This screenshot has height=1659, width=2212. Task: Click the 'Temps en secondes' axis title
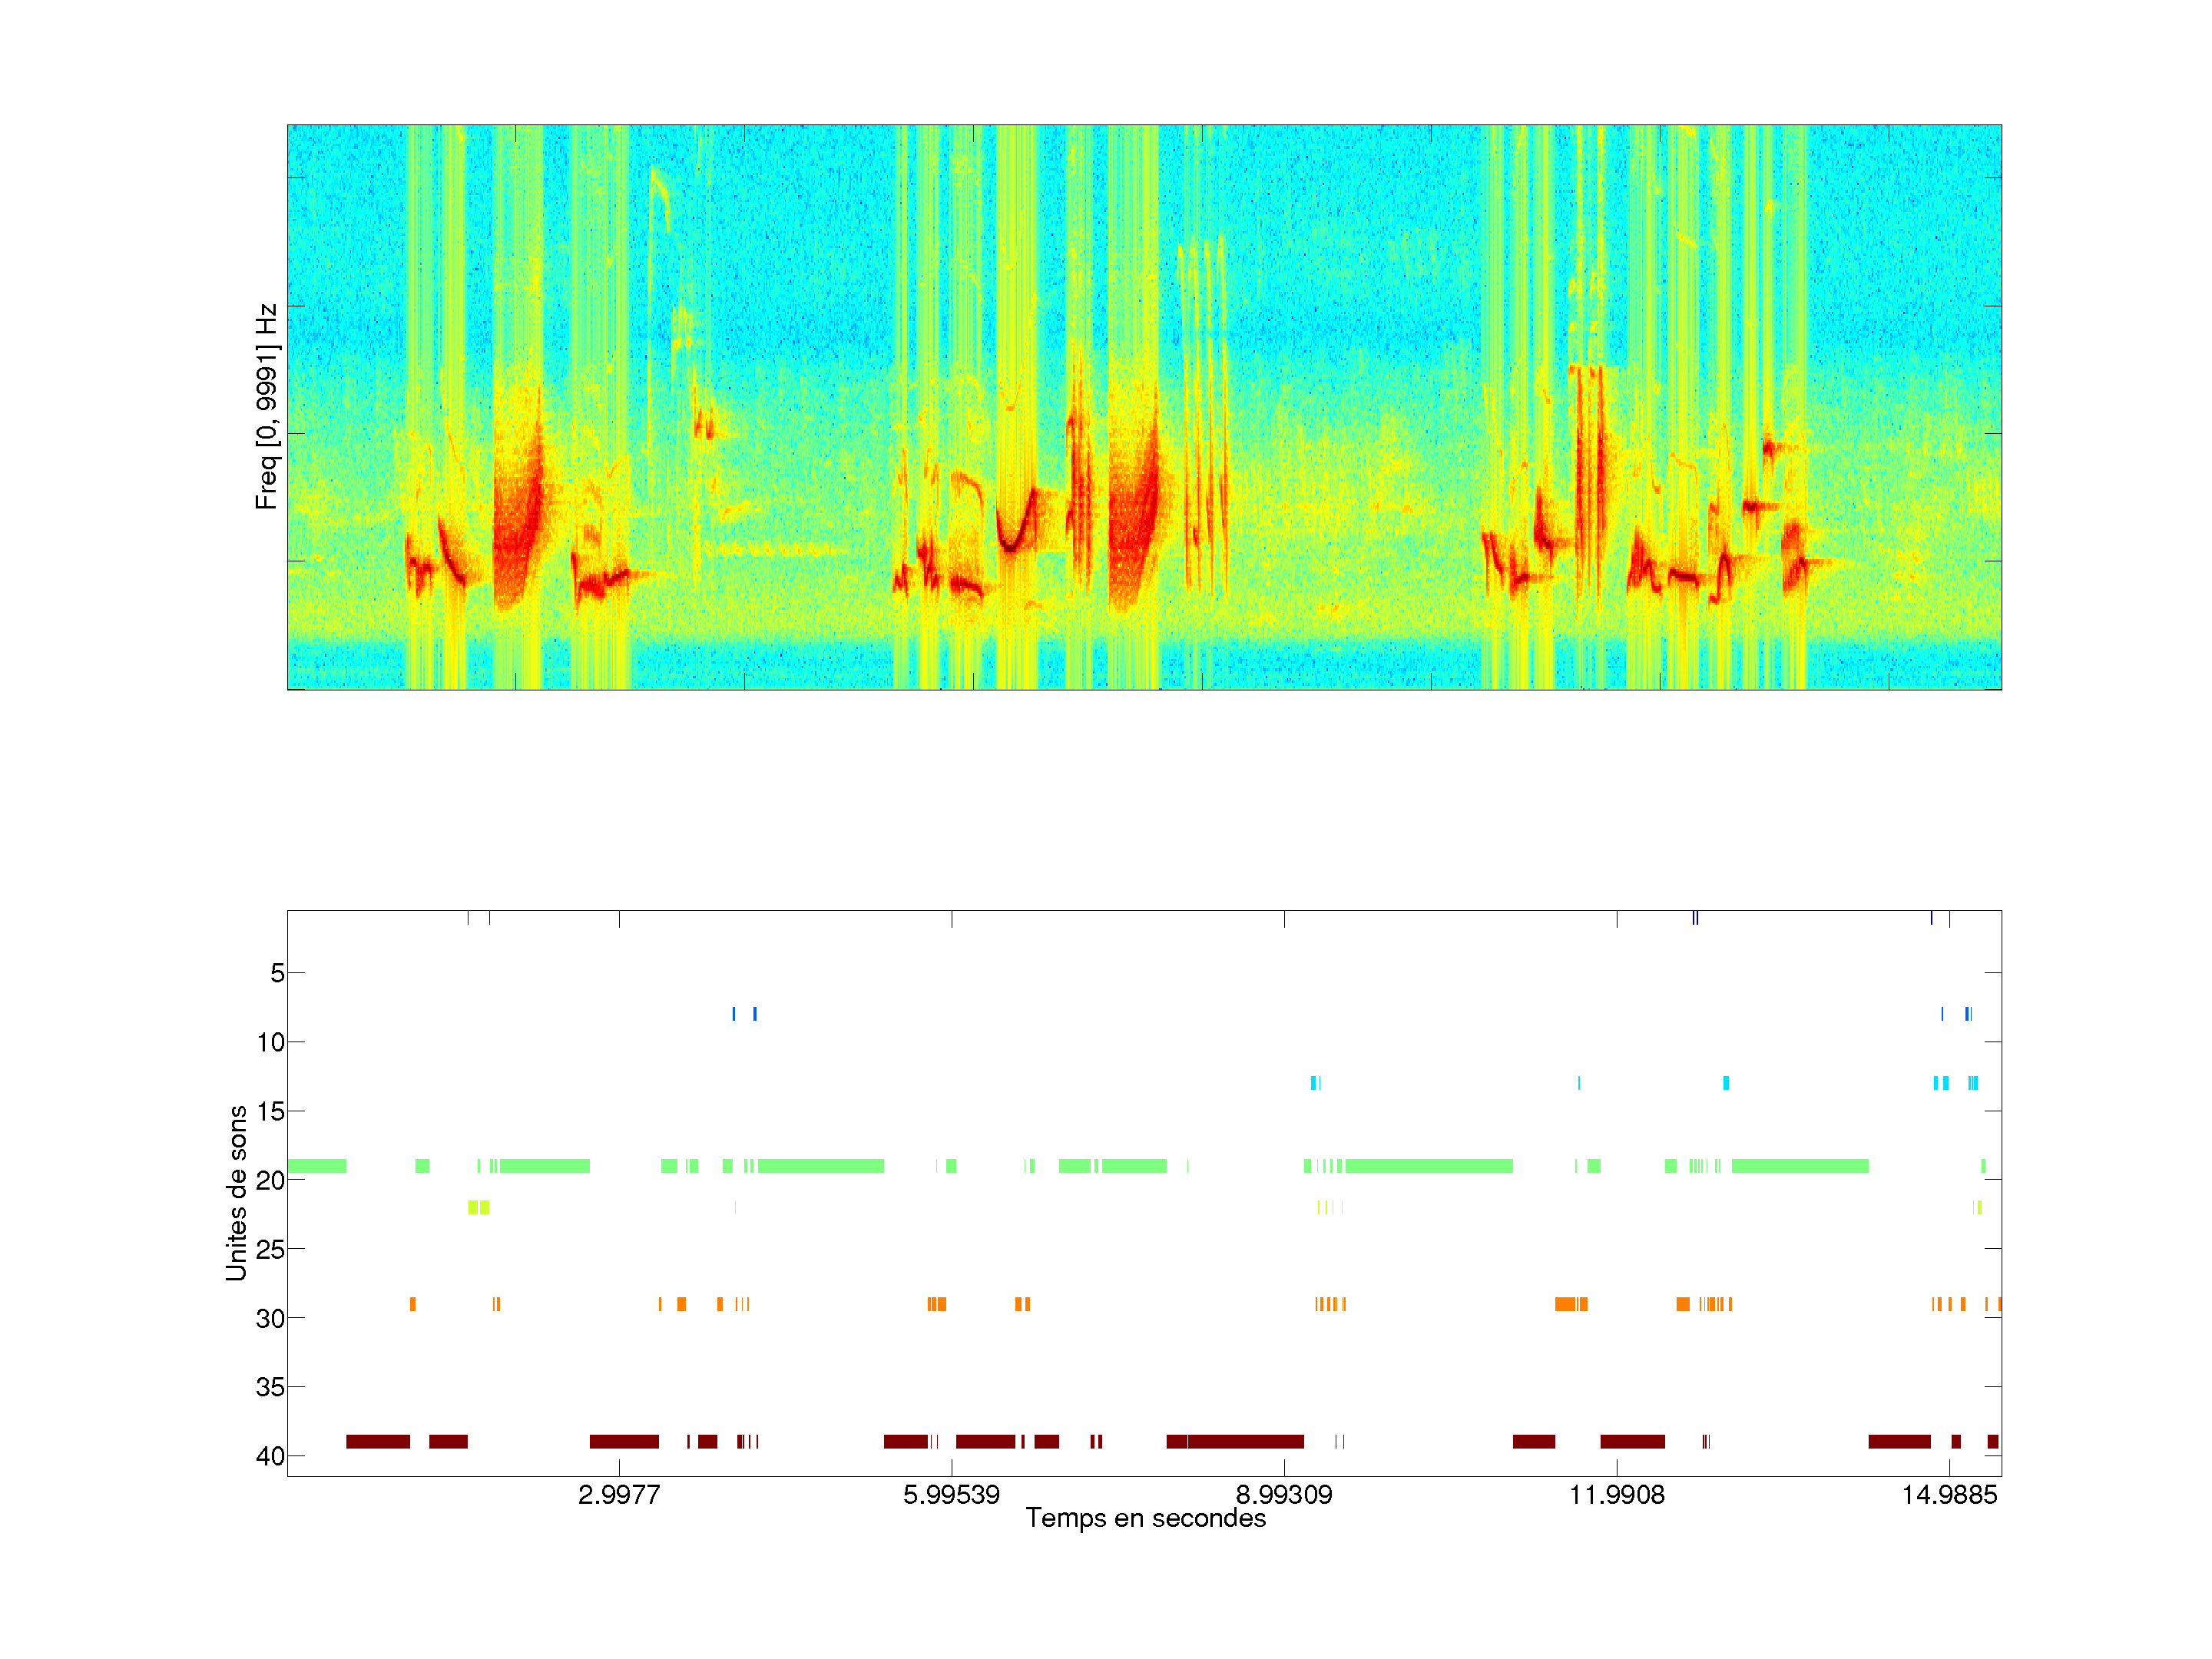[1145, 1518]
